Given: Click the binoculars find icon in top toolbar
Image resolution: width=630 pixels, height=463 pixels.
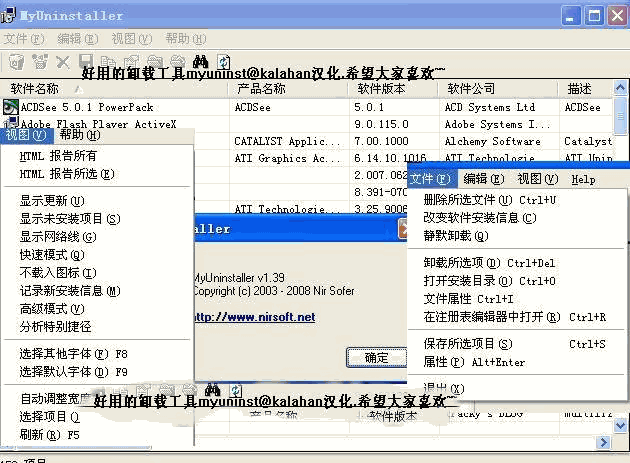Looking at the screenshot, I should point(200,61).
